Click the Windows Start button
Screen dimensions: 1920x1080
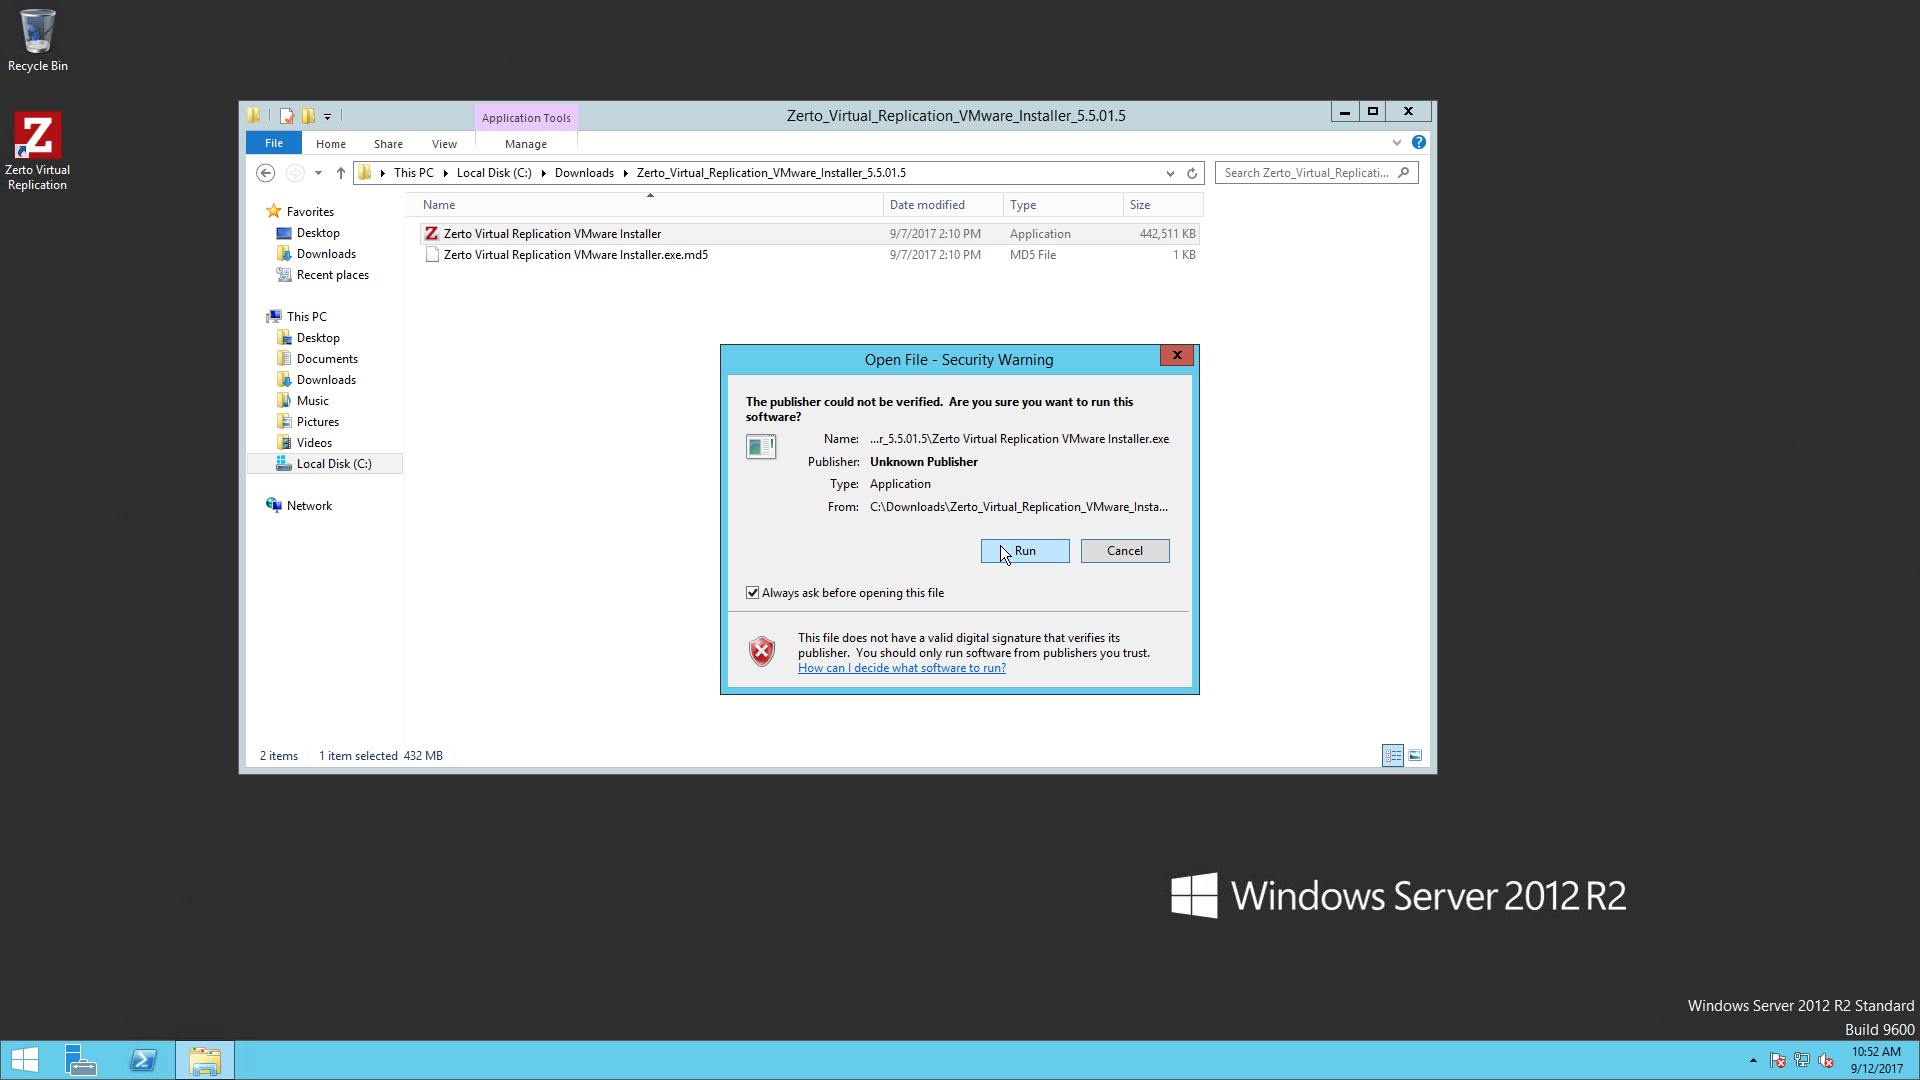(24, 1060)
